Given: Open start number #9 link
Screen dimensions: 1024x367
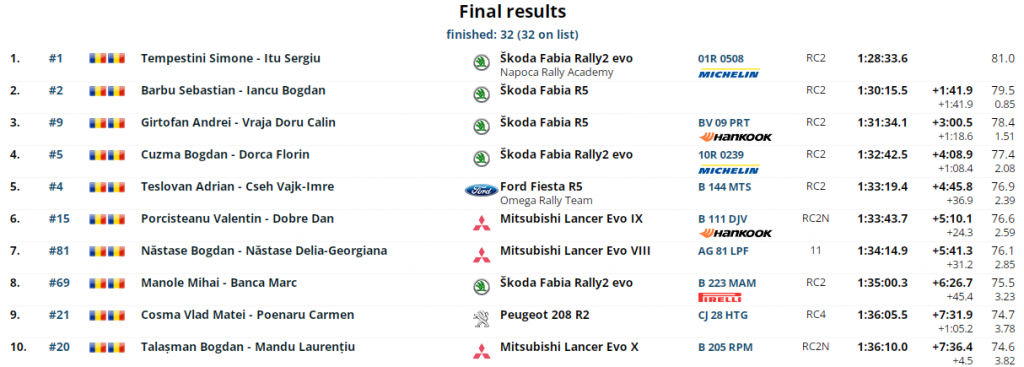Looking at the screenshot, I should click(56, 122).
